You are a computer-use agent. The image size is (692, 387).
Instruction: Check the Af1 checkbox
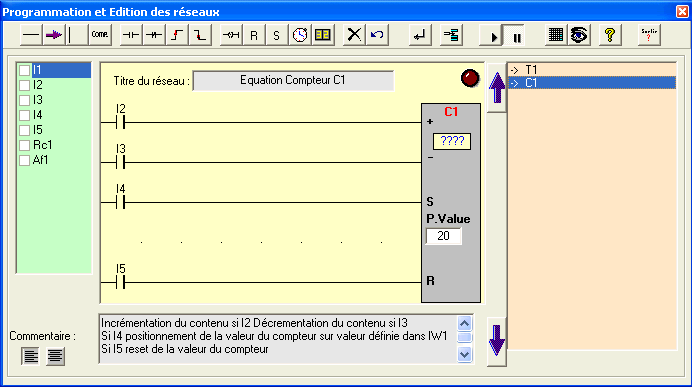point(25,160)
